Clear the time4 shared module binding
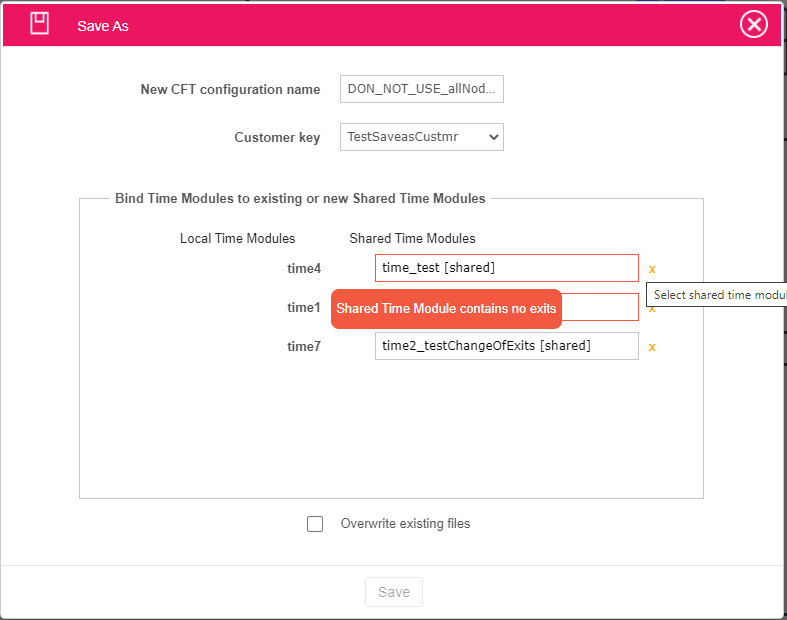The image size is (787, 620). 652,269
